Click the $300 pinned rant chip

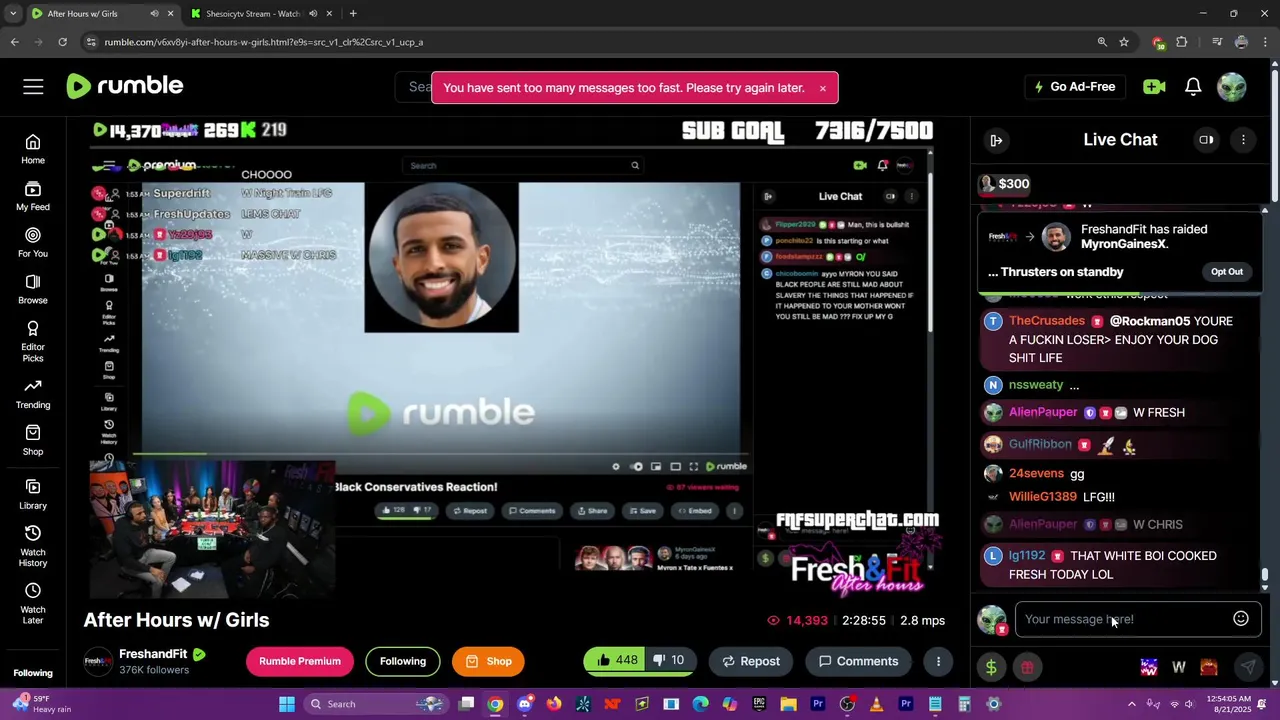point(1005,184)
